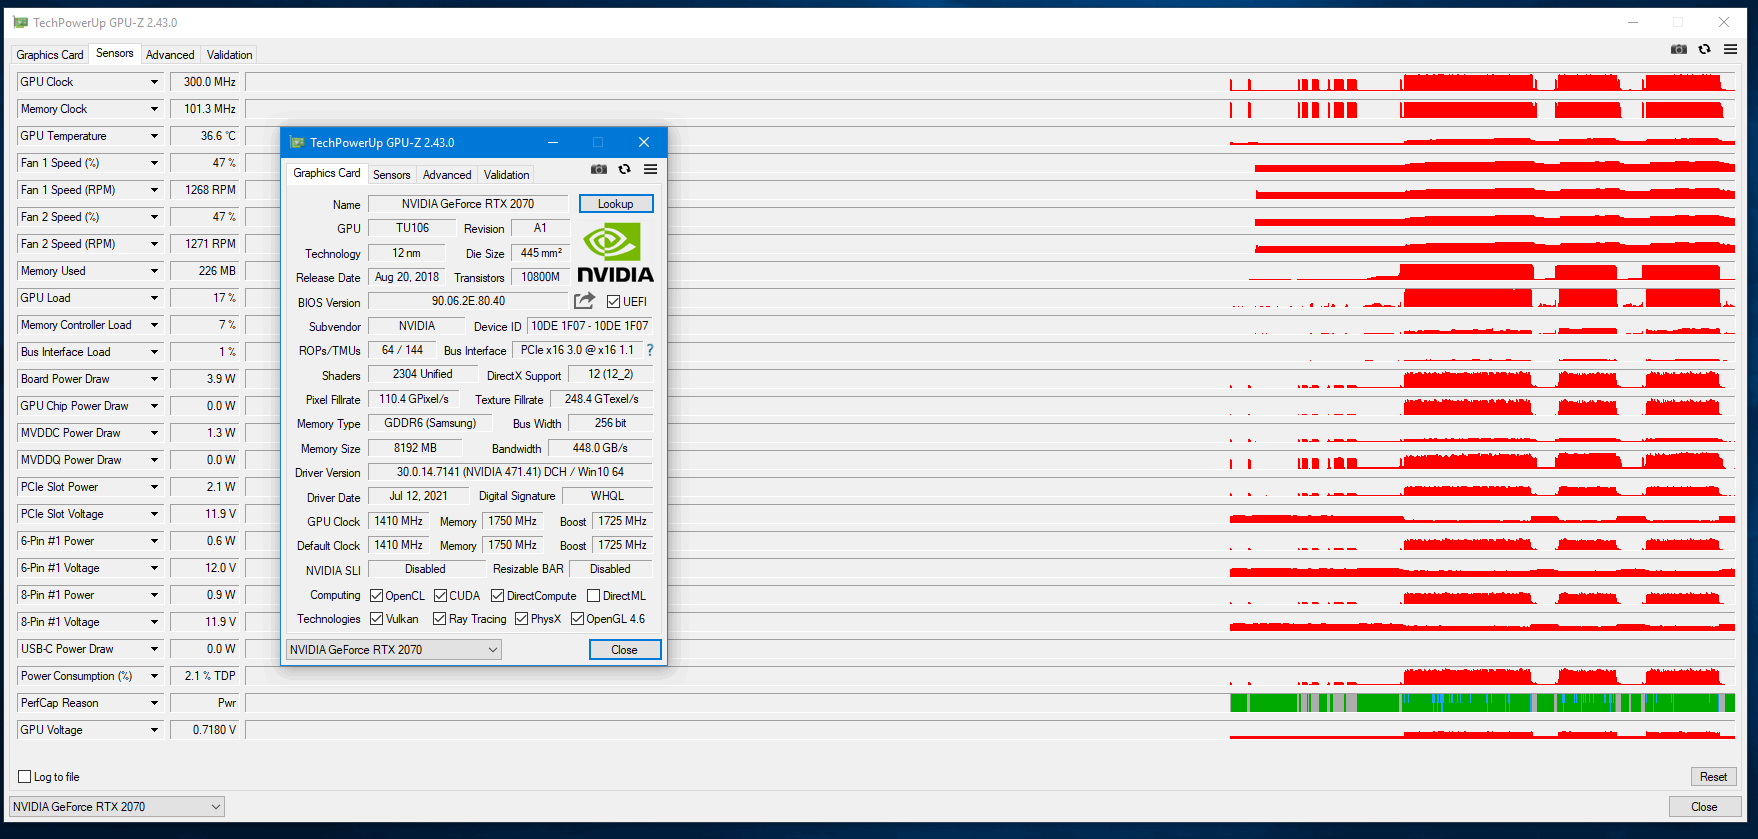The height and width of the screenshot is (839, 1758).
Task: Enable the Log to file checkbox
Action: click(25, 776)
